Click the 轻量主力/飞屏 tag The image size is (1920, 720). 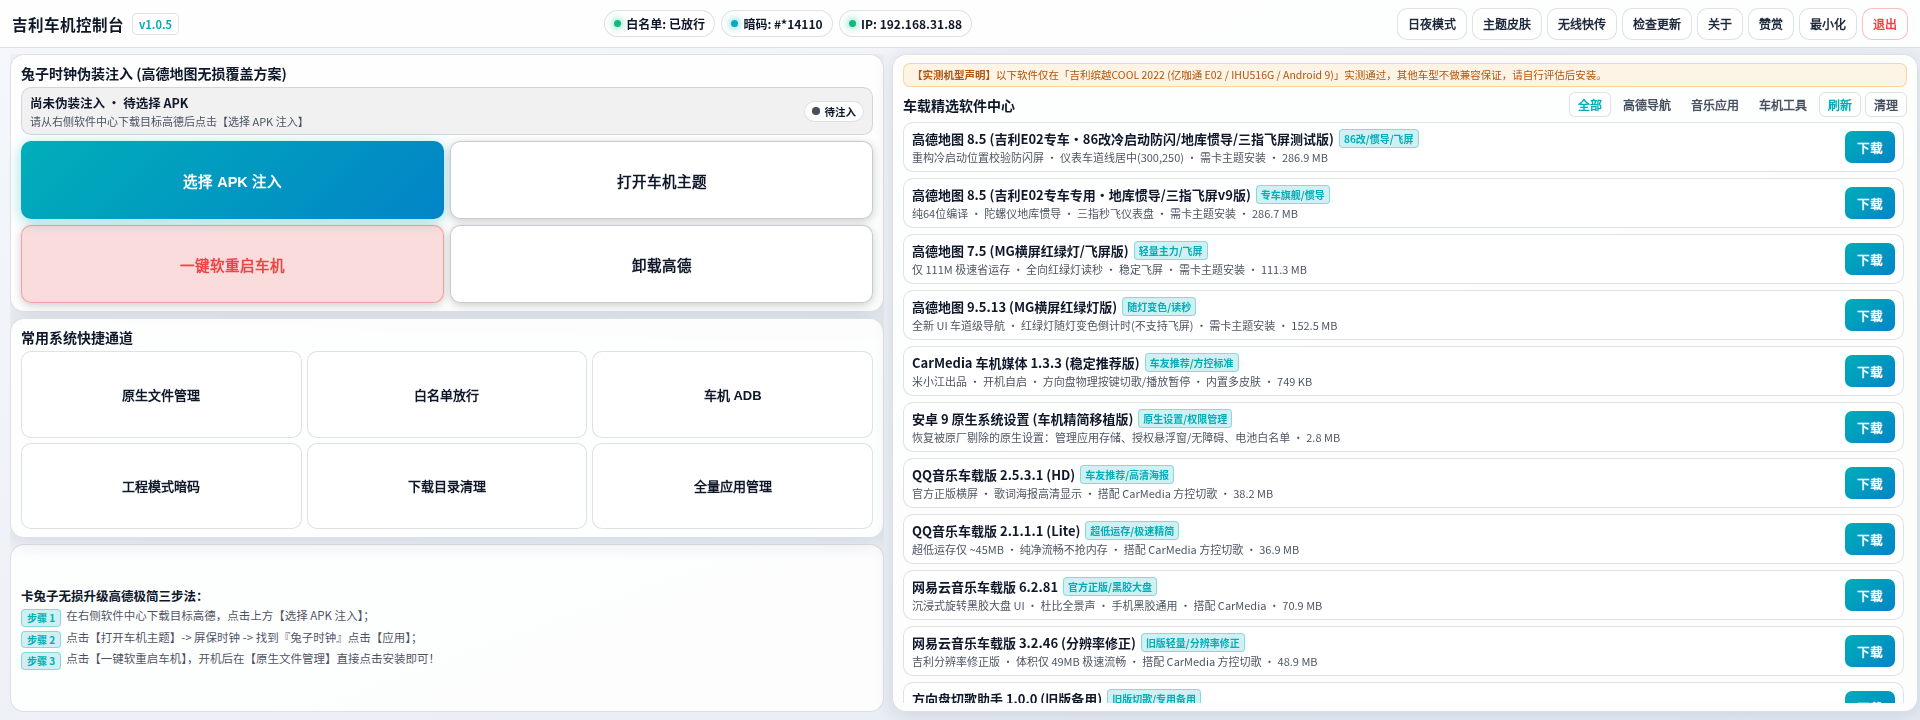tap(1171, 251)
